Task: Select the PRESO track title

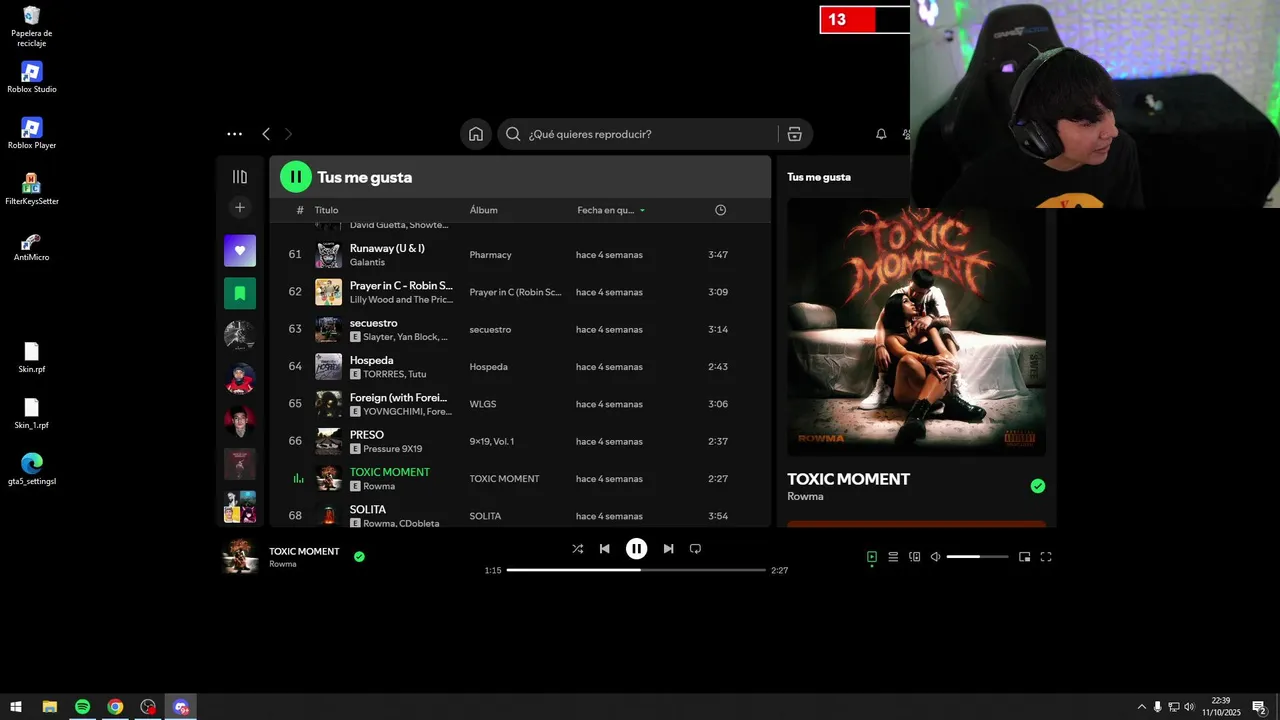Action: 367,435
